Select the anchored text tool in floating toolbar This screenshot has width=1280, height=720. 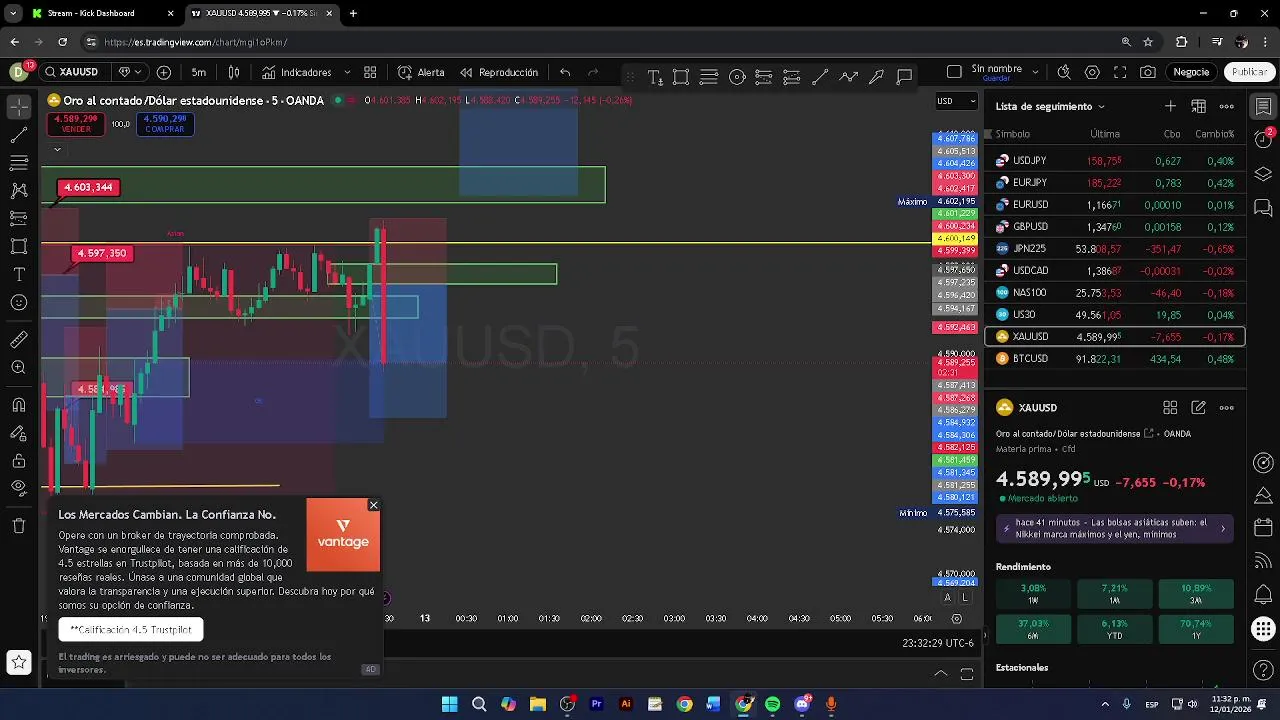coord(654,77)
